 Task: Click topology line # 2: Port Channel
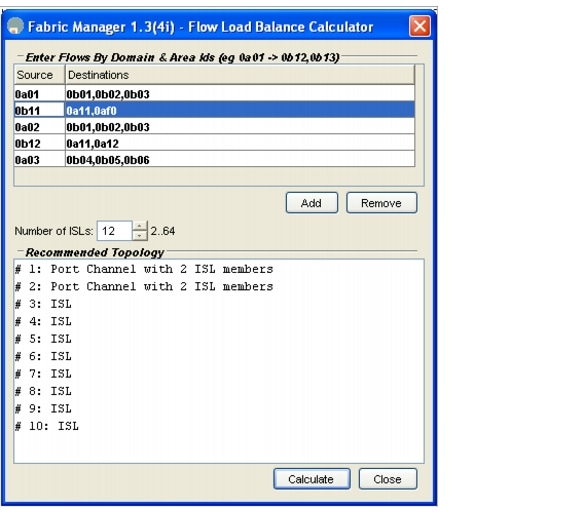point(144,286)
